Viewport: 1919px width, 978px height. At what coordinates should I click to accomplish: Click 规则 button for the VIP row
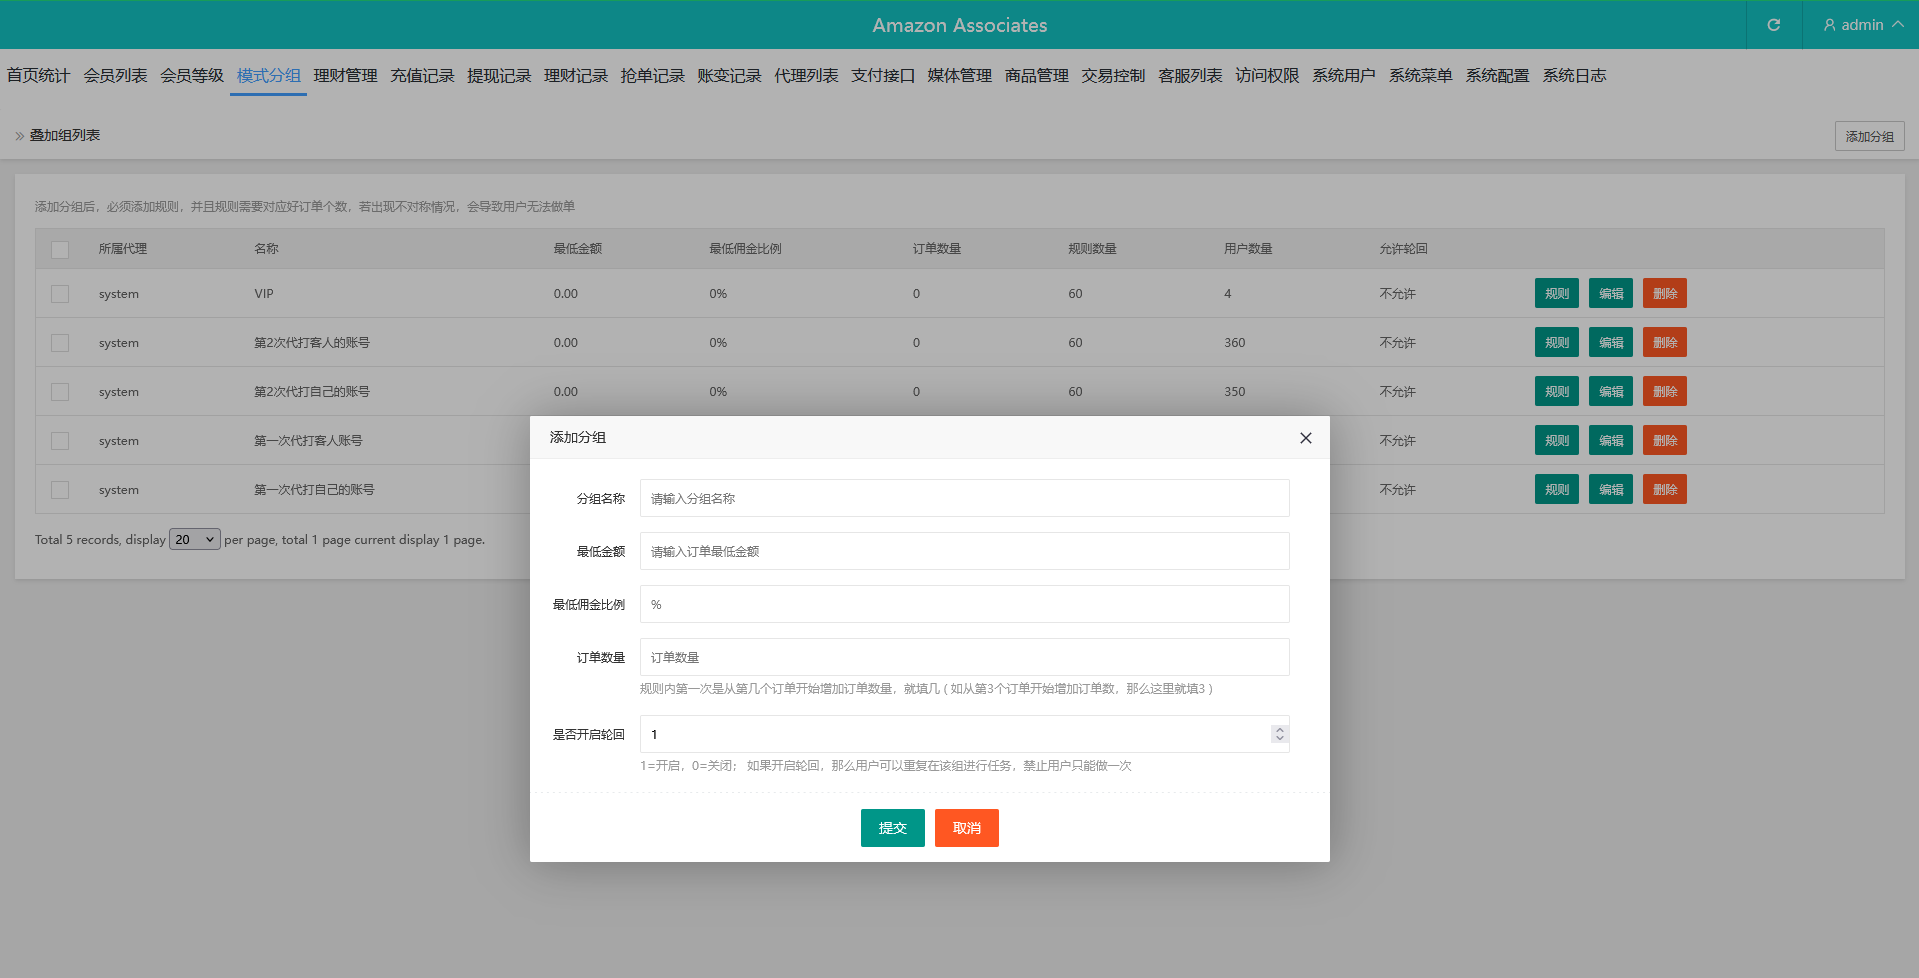click(x=1556, y=294)
